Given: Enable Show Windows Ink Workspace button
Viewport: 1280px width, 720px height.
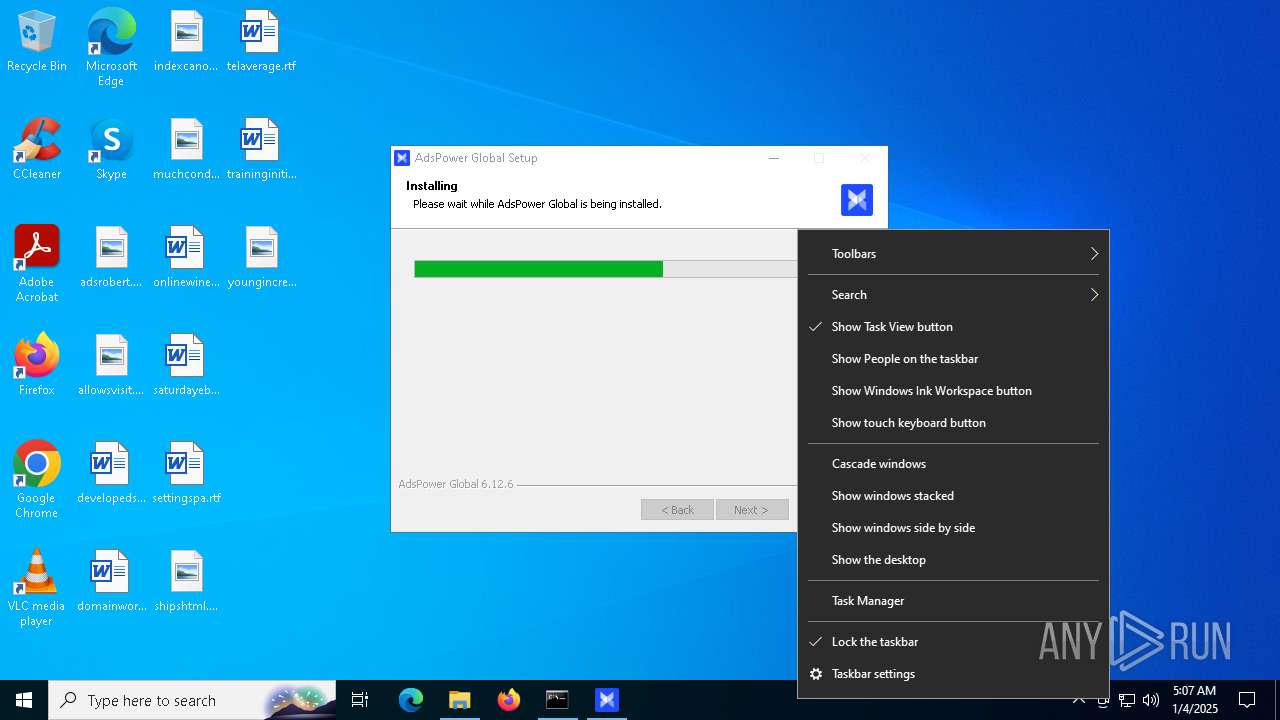Looking at the screenshot, I should tap(953, 391).
